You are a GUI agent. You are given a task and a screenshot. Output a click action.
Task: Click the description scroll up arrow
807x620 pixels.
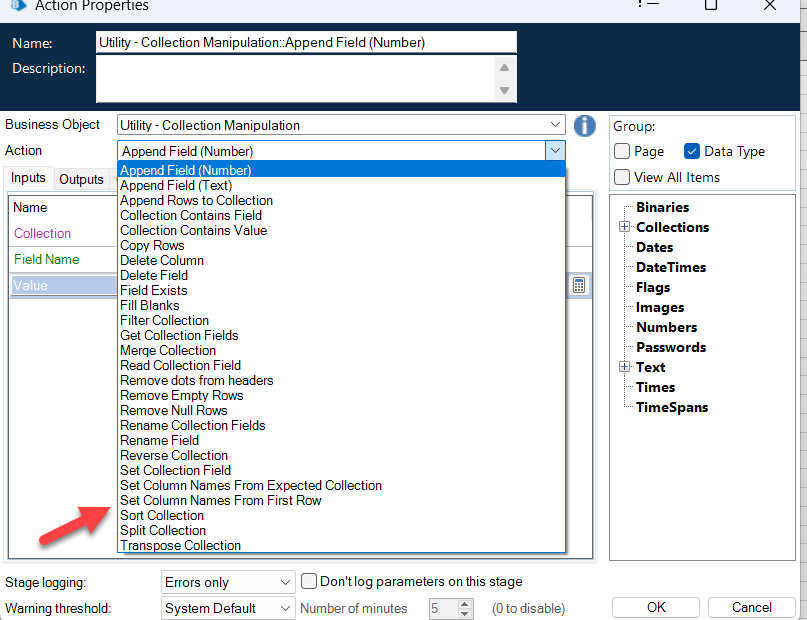point(504,67)
